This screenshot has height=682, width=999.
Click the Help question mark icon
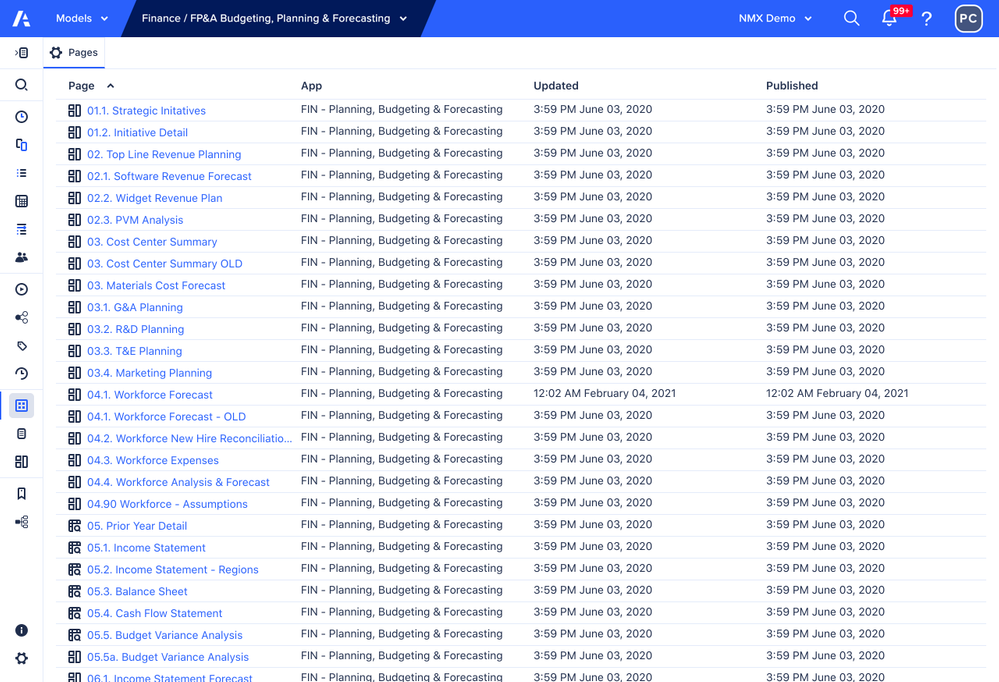pyautogui.click(x=926, y=18)
